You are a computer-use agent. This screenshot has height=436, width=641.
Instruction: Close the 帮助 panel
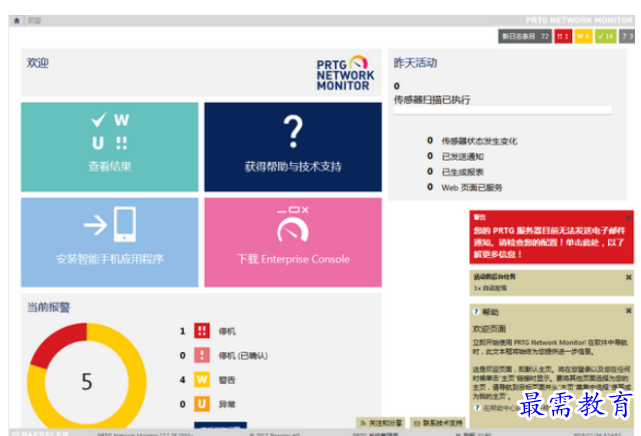coord(629,311)
